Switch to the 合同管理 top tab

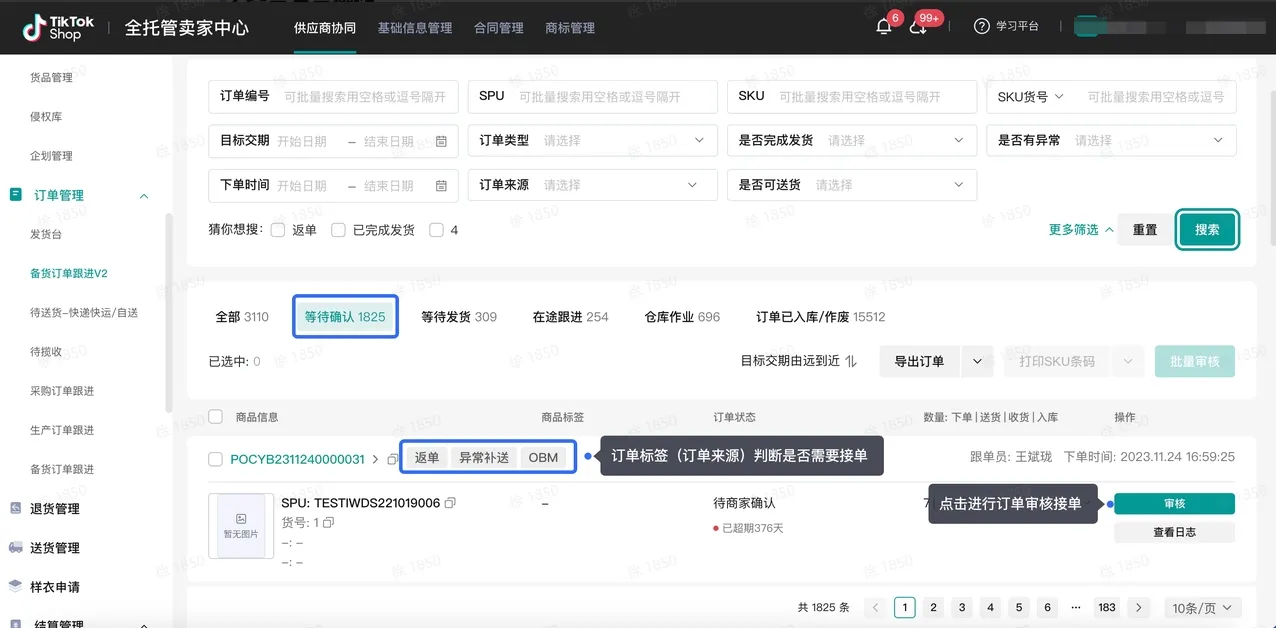499,28
